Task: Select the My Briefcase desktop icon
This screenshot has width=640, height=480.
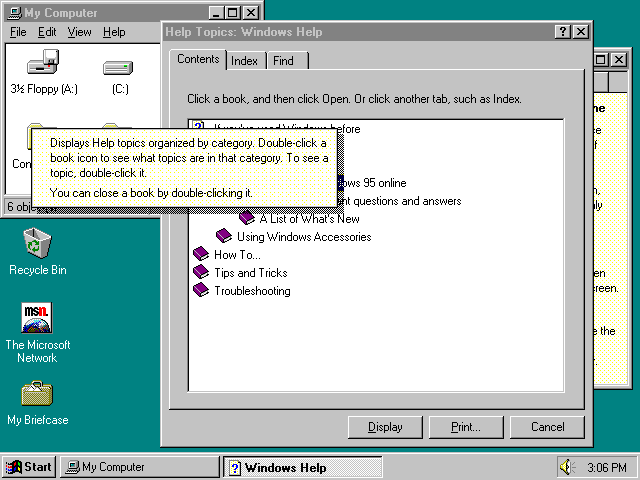Action: (x=37, y=393)
